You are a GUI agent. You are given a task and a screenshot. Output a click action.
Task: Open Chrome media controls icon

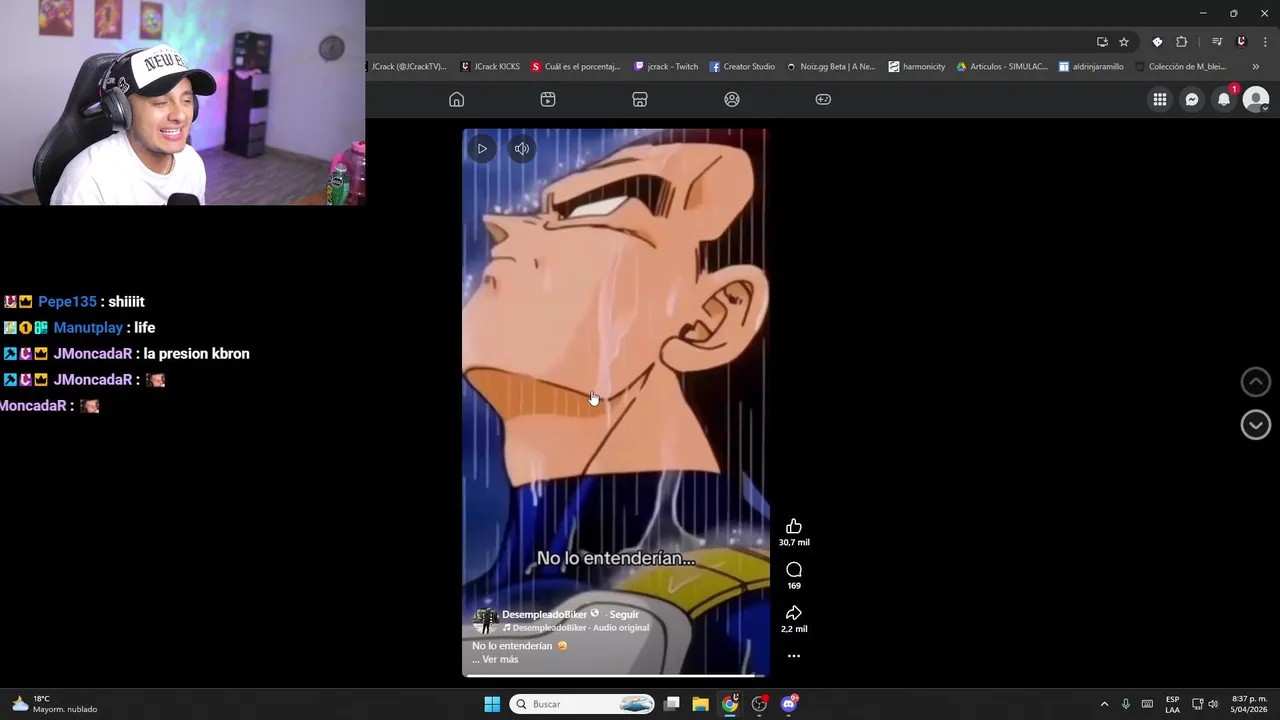pos(1217,42)
